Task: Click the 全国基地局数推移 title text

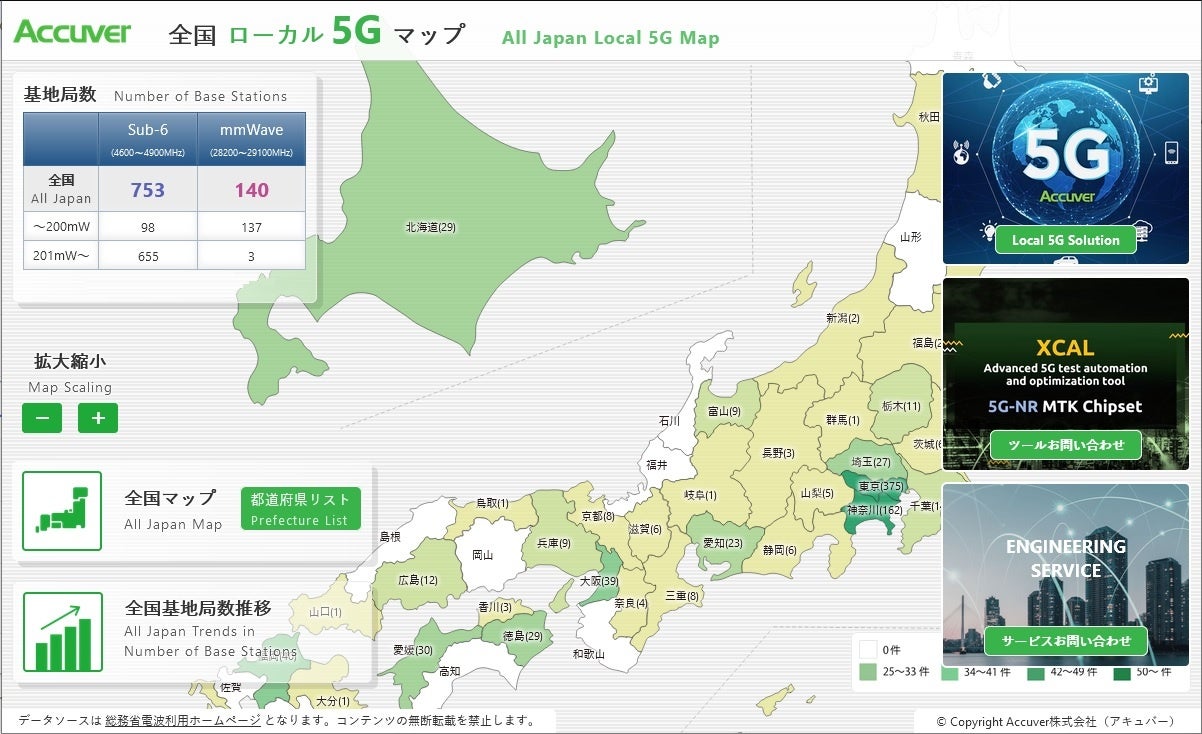Action: coord(198,608)
